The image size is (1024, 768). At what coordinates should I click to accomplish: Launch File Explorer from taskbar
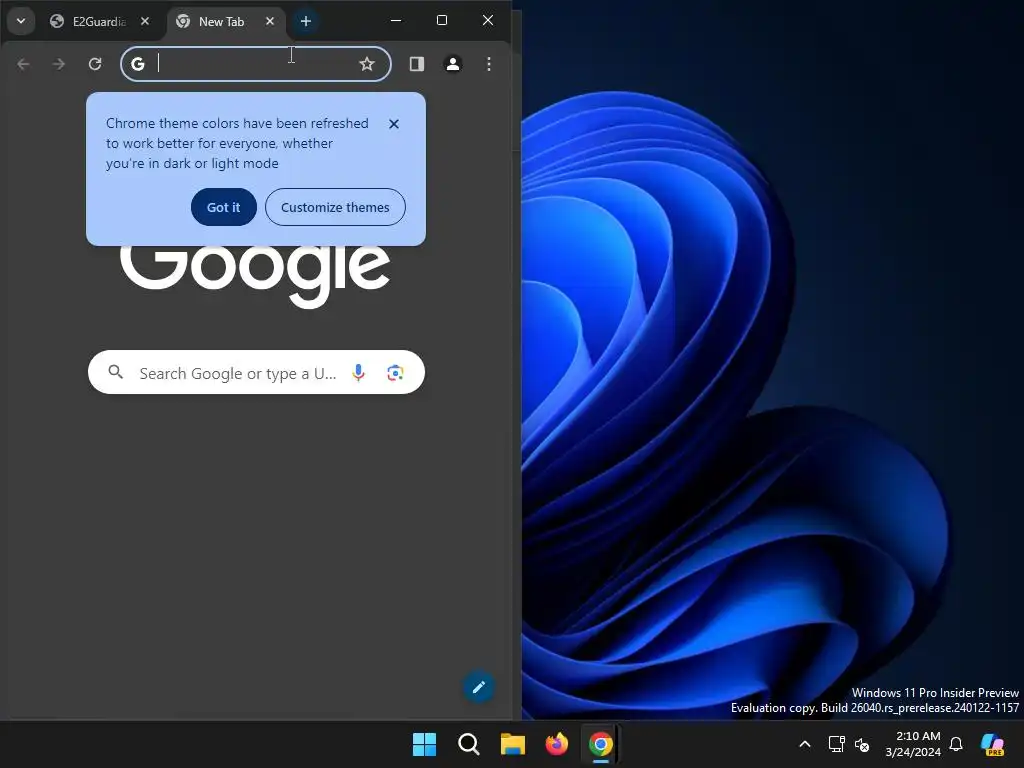point(513,744)
